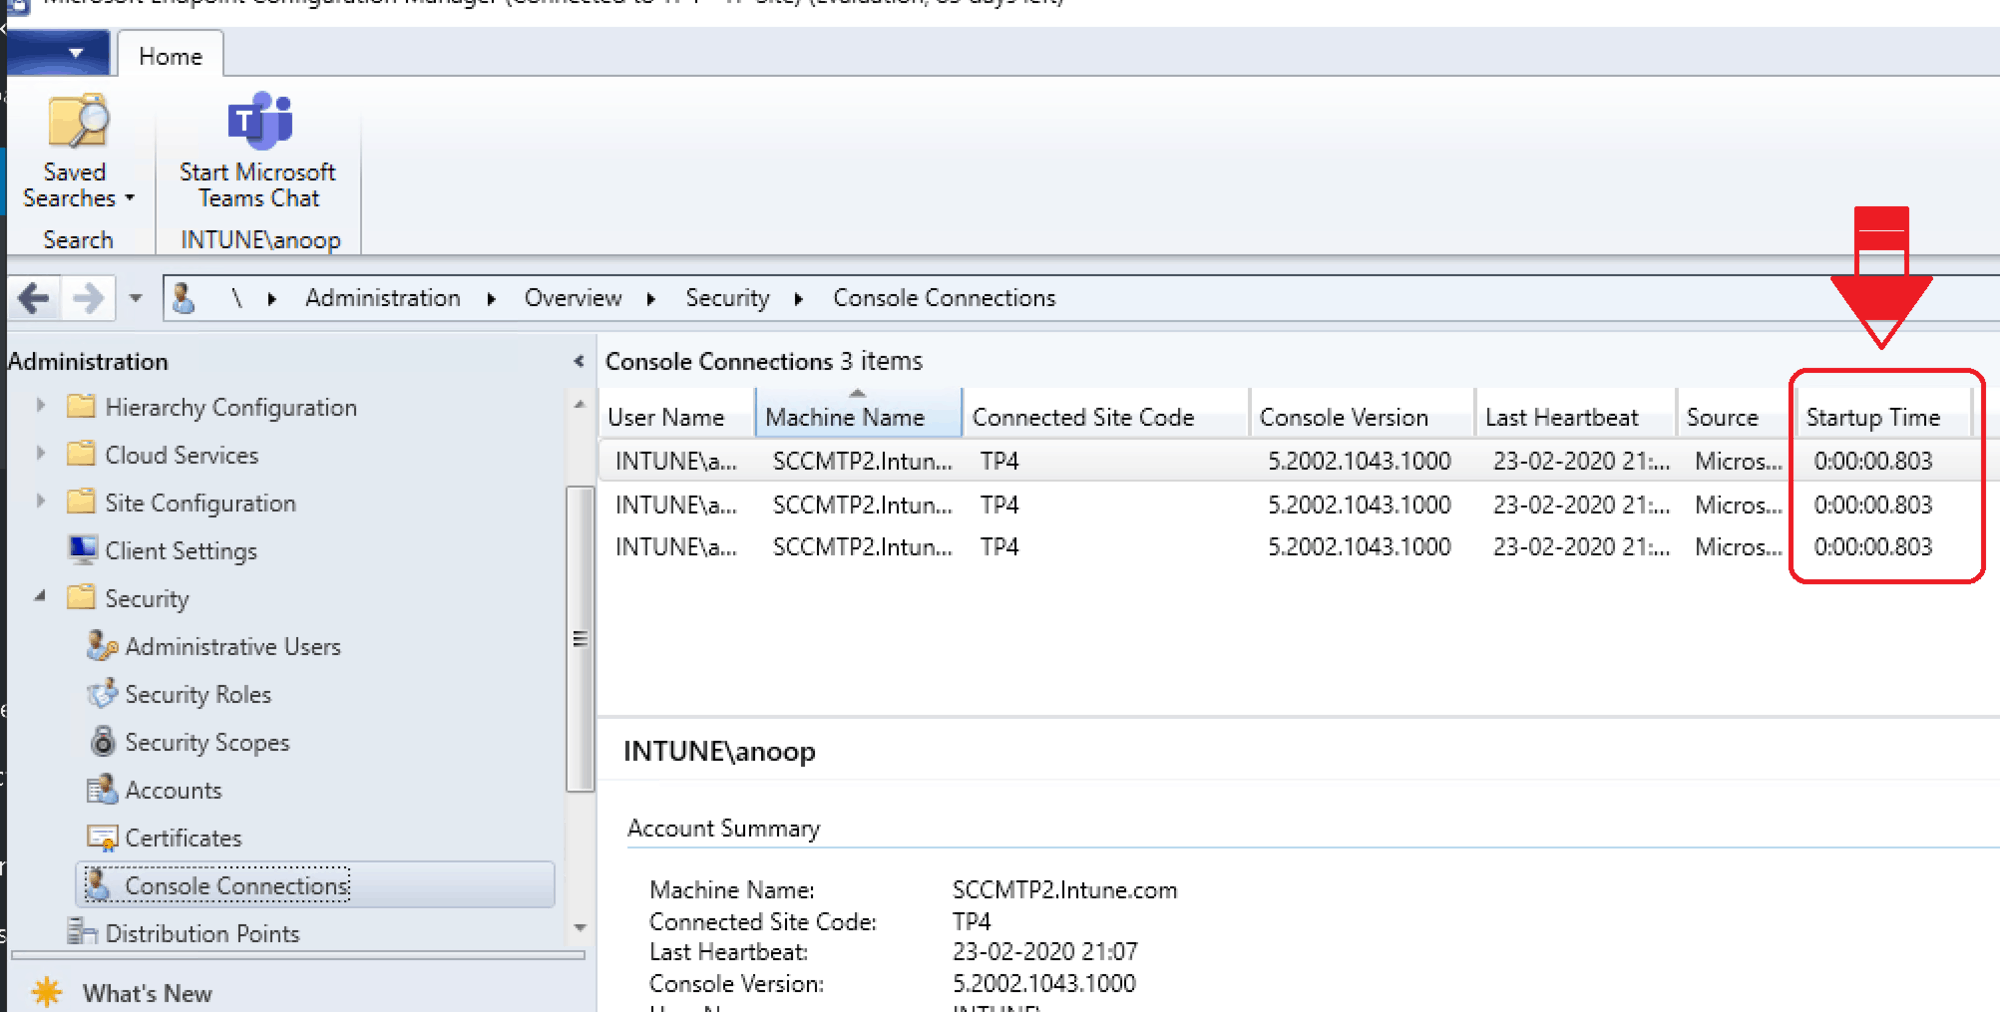Click Administration in breadcrumb
Viewport: 2000px width, 1012px height.
(383, 298)
